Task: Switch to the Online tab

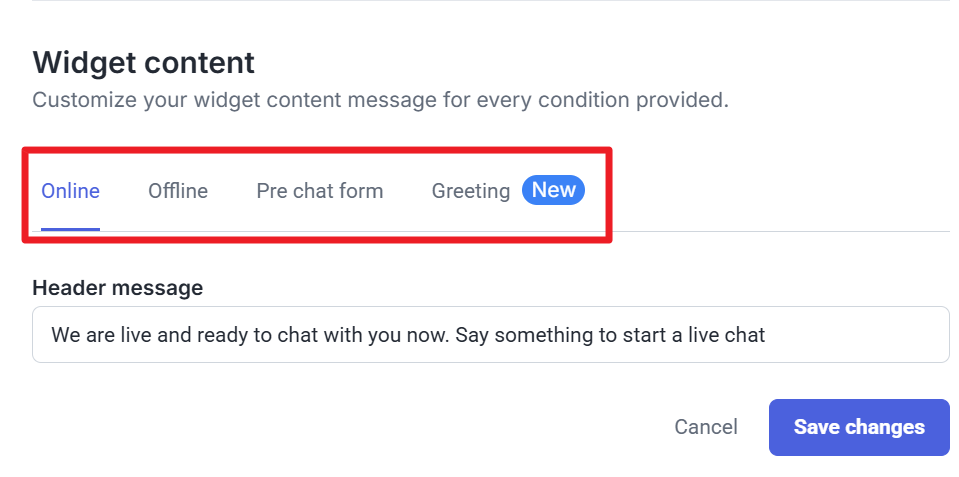Action: click(70, 191)
